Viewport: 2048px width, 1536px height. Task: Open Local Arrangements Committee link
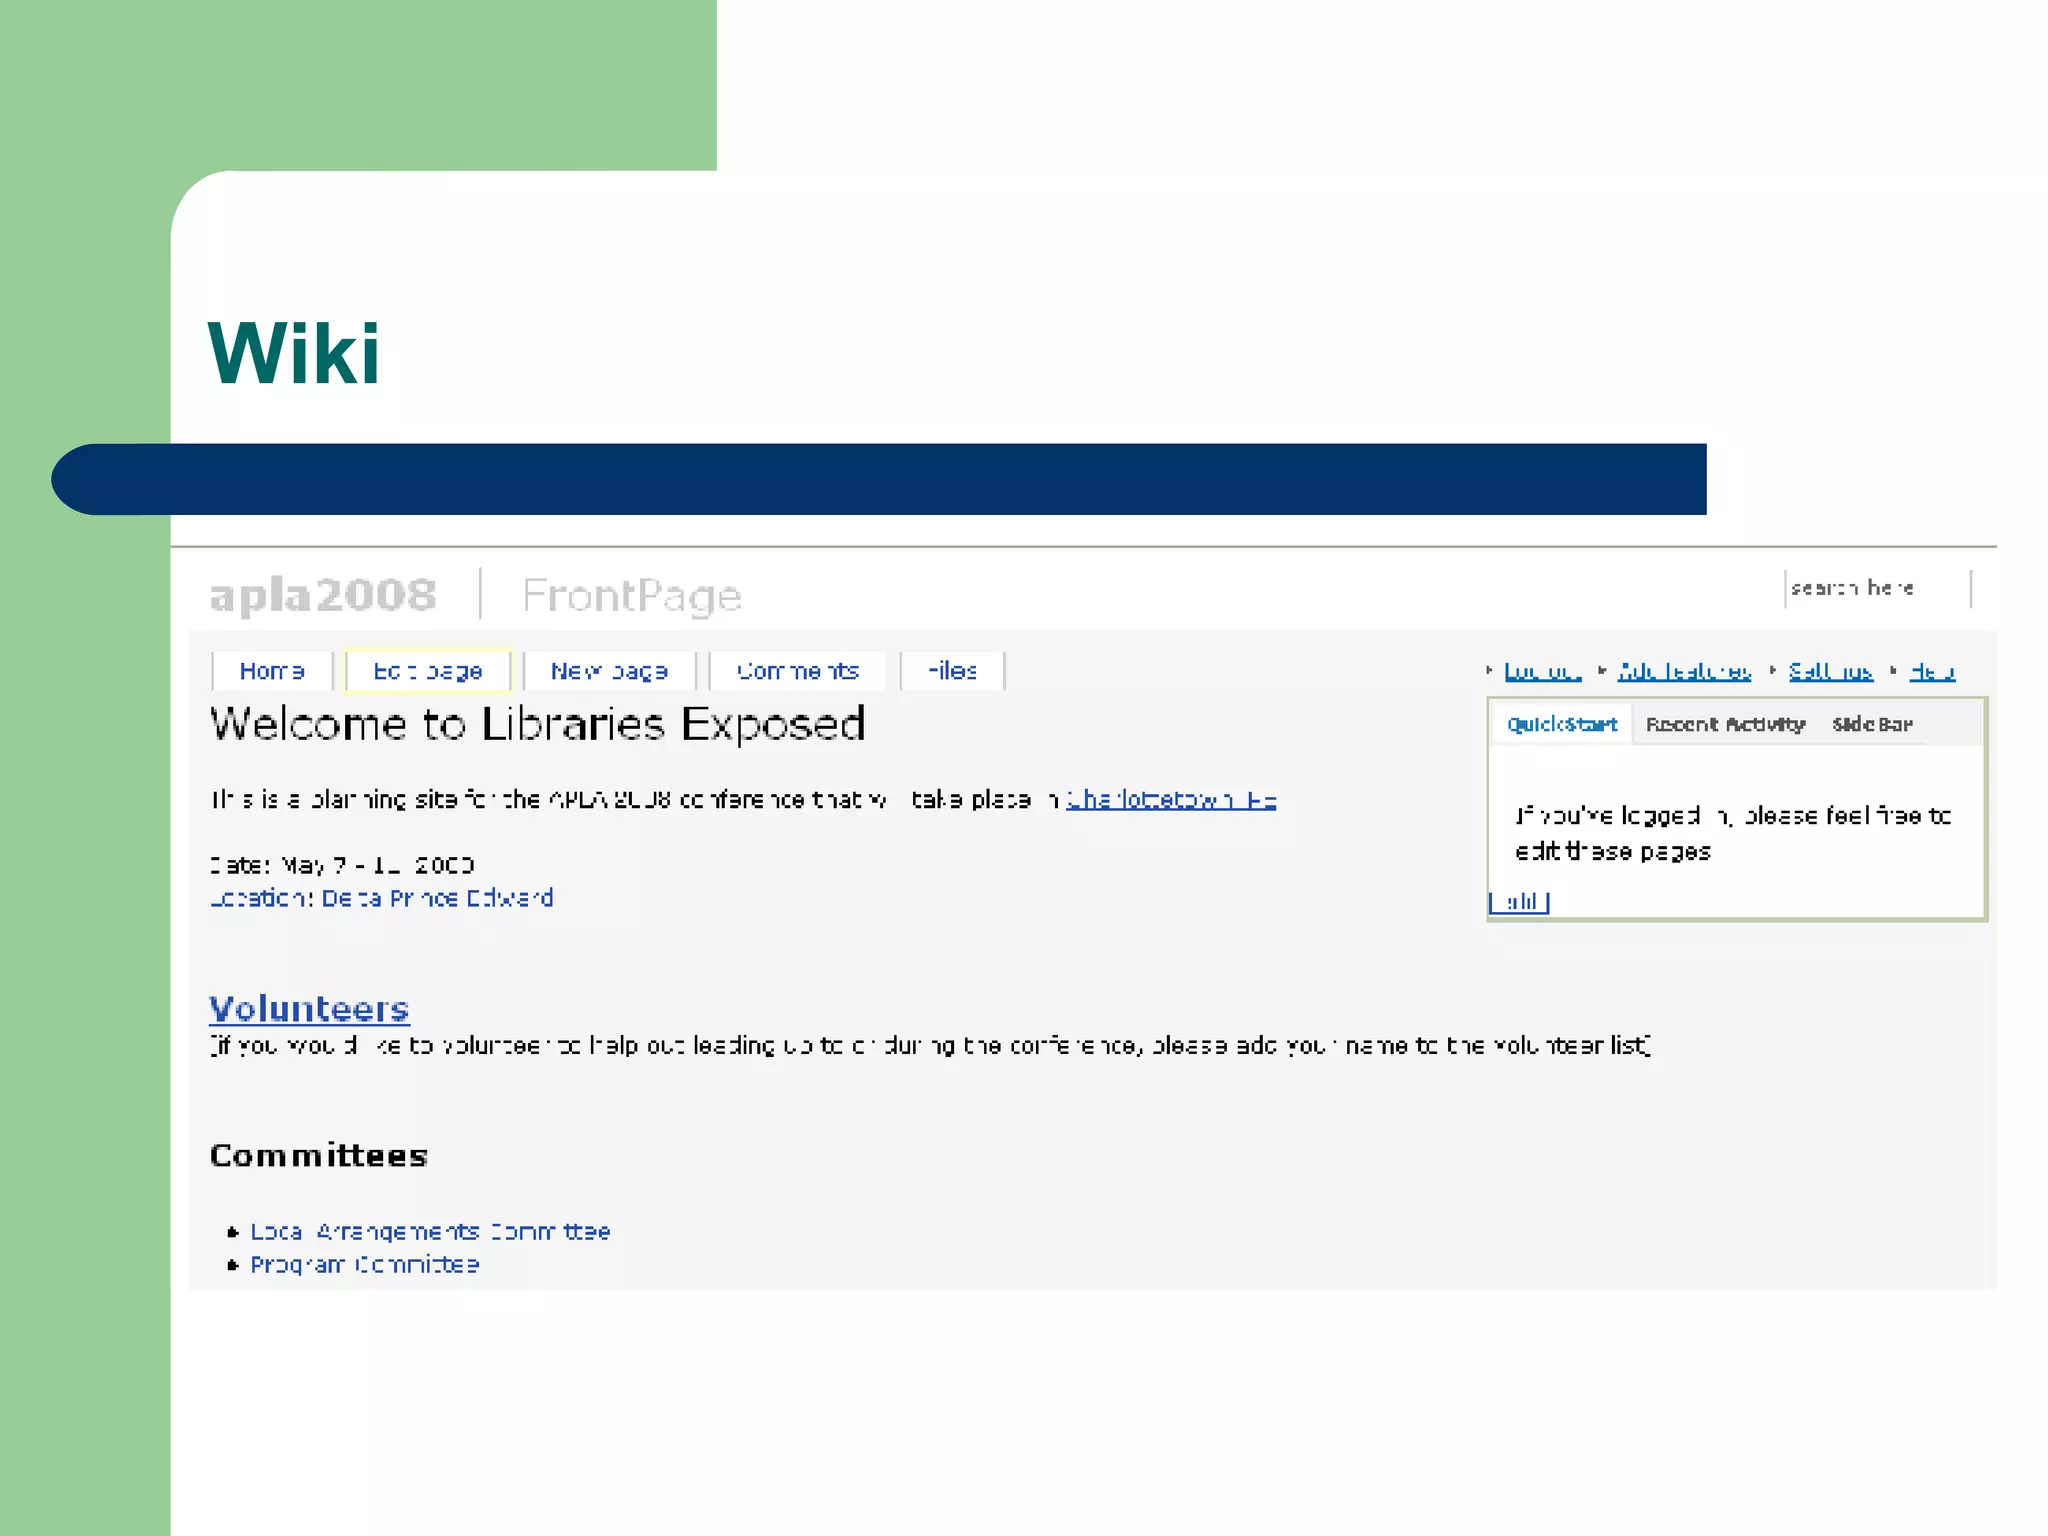pos(430,1231)
